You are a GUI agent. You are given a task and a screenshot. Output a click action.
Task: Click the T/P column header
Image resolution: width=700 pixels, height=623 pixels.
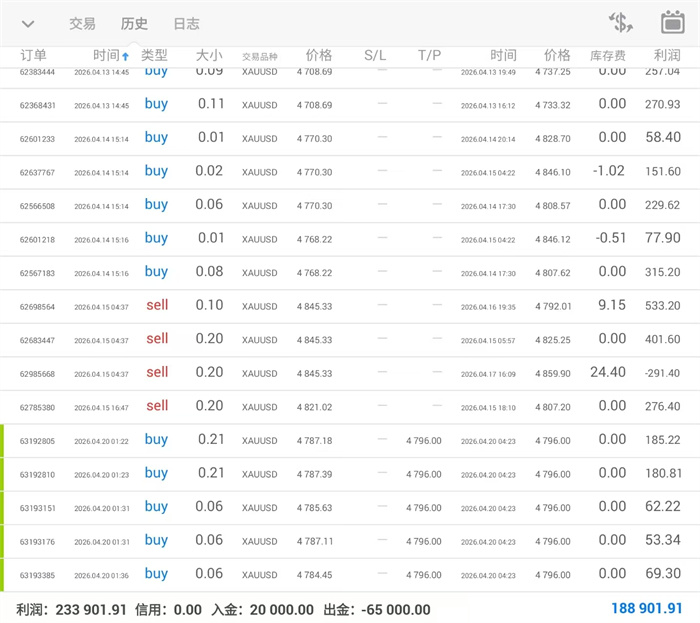coord(429,55)
